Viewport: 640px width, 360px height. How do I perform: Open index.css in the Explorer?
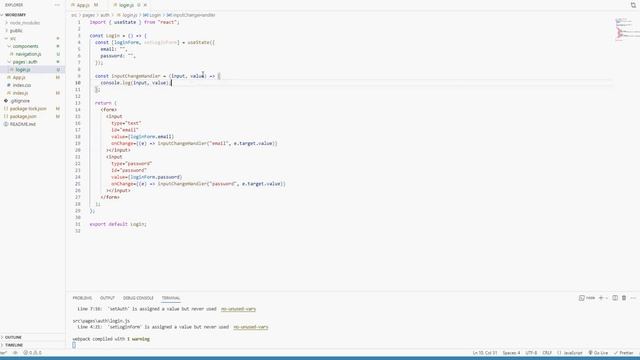click(x=22, y=85)
